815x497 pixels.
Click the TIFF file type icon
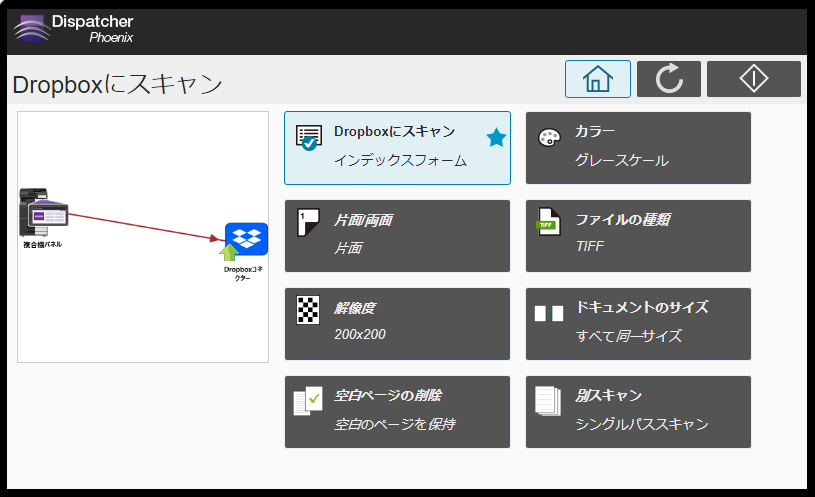(548, 222)
